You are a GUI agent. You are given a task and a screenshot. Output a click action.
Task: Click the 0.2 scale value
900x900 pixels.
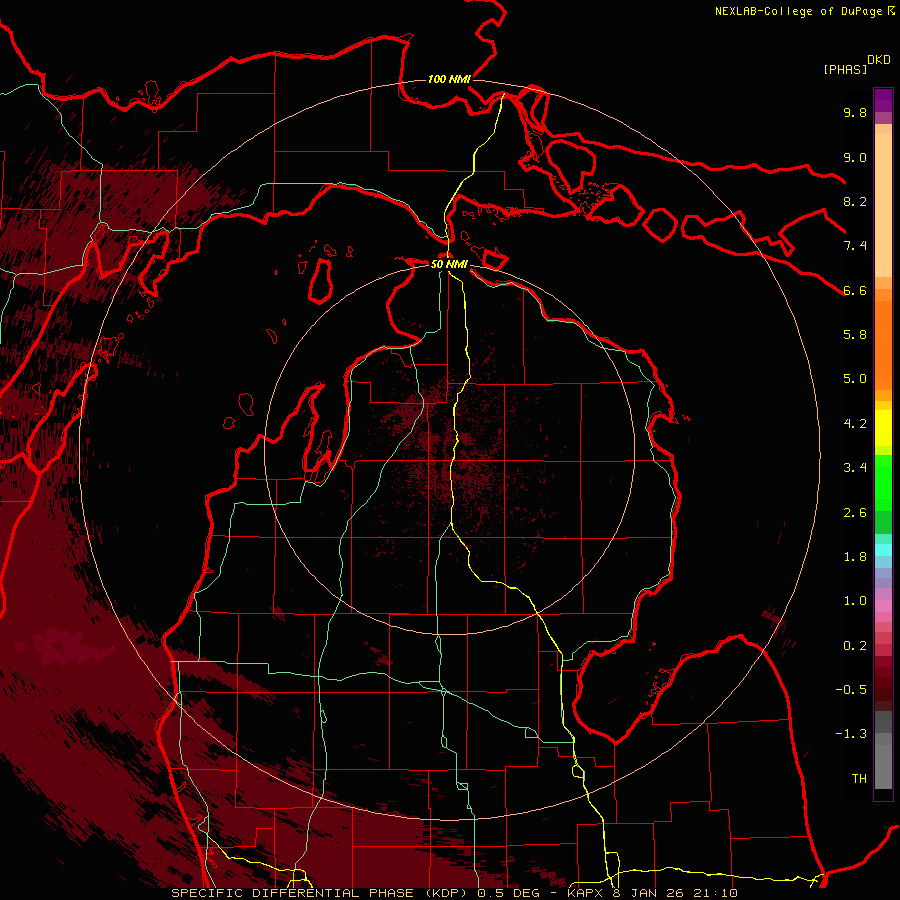tap(855, 646)
